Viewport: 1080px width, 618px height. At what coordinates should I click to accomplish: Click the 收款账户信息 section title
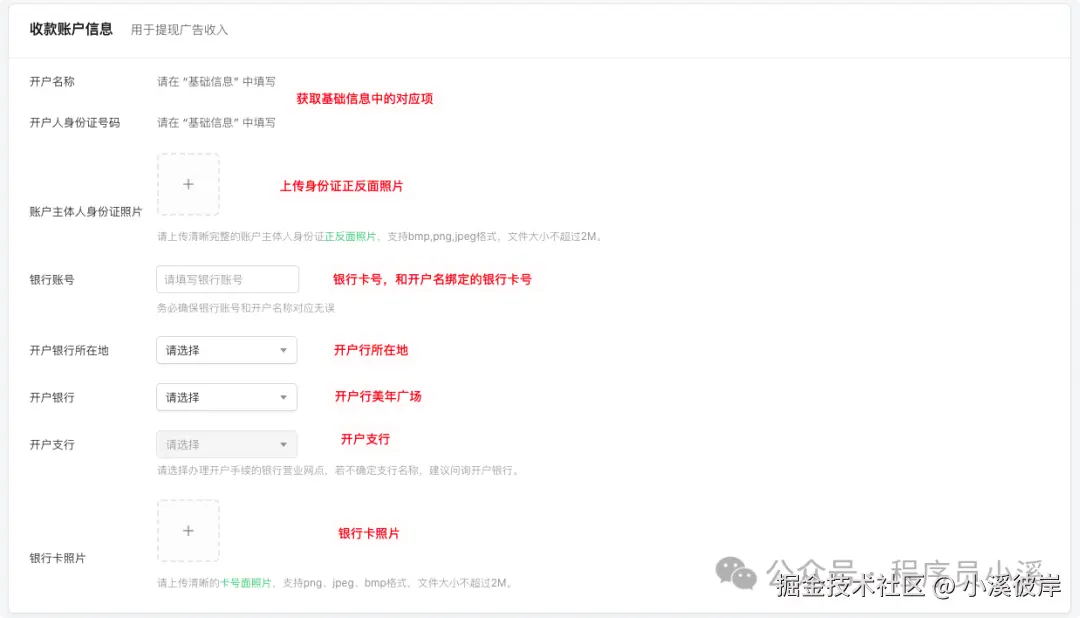coord(70,30)
